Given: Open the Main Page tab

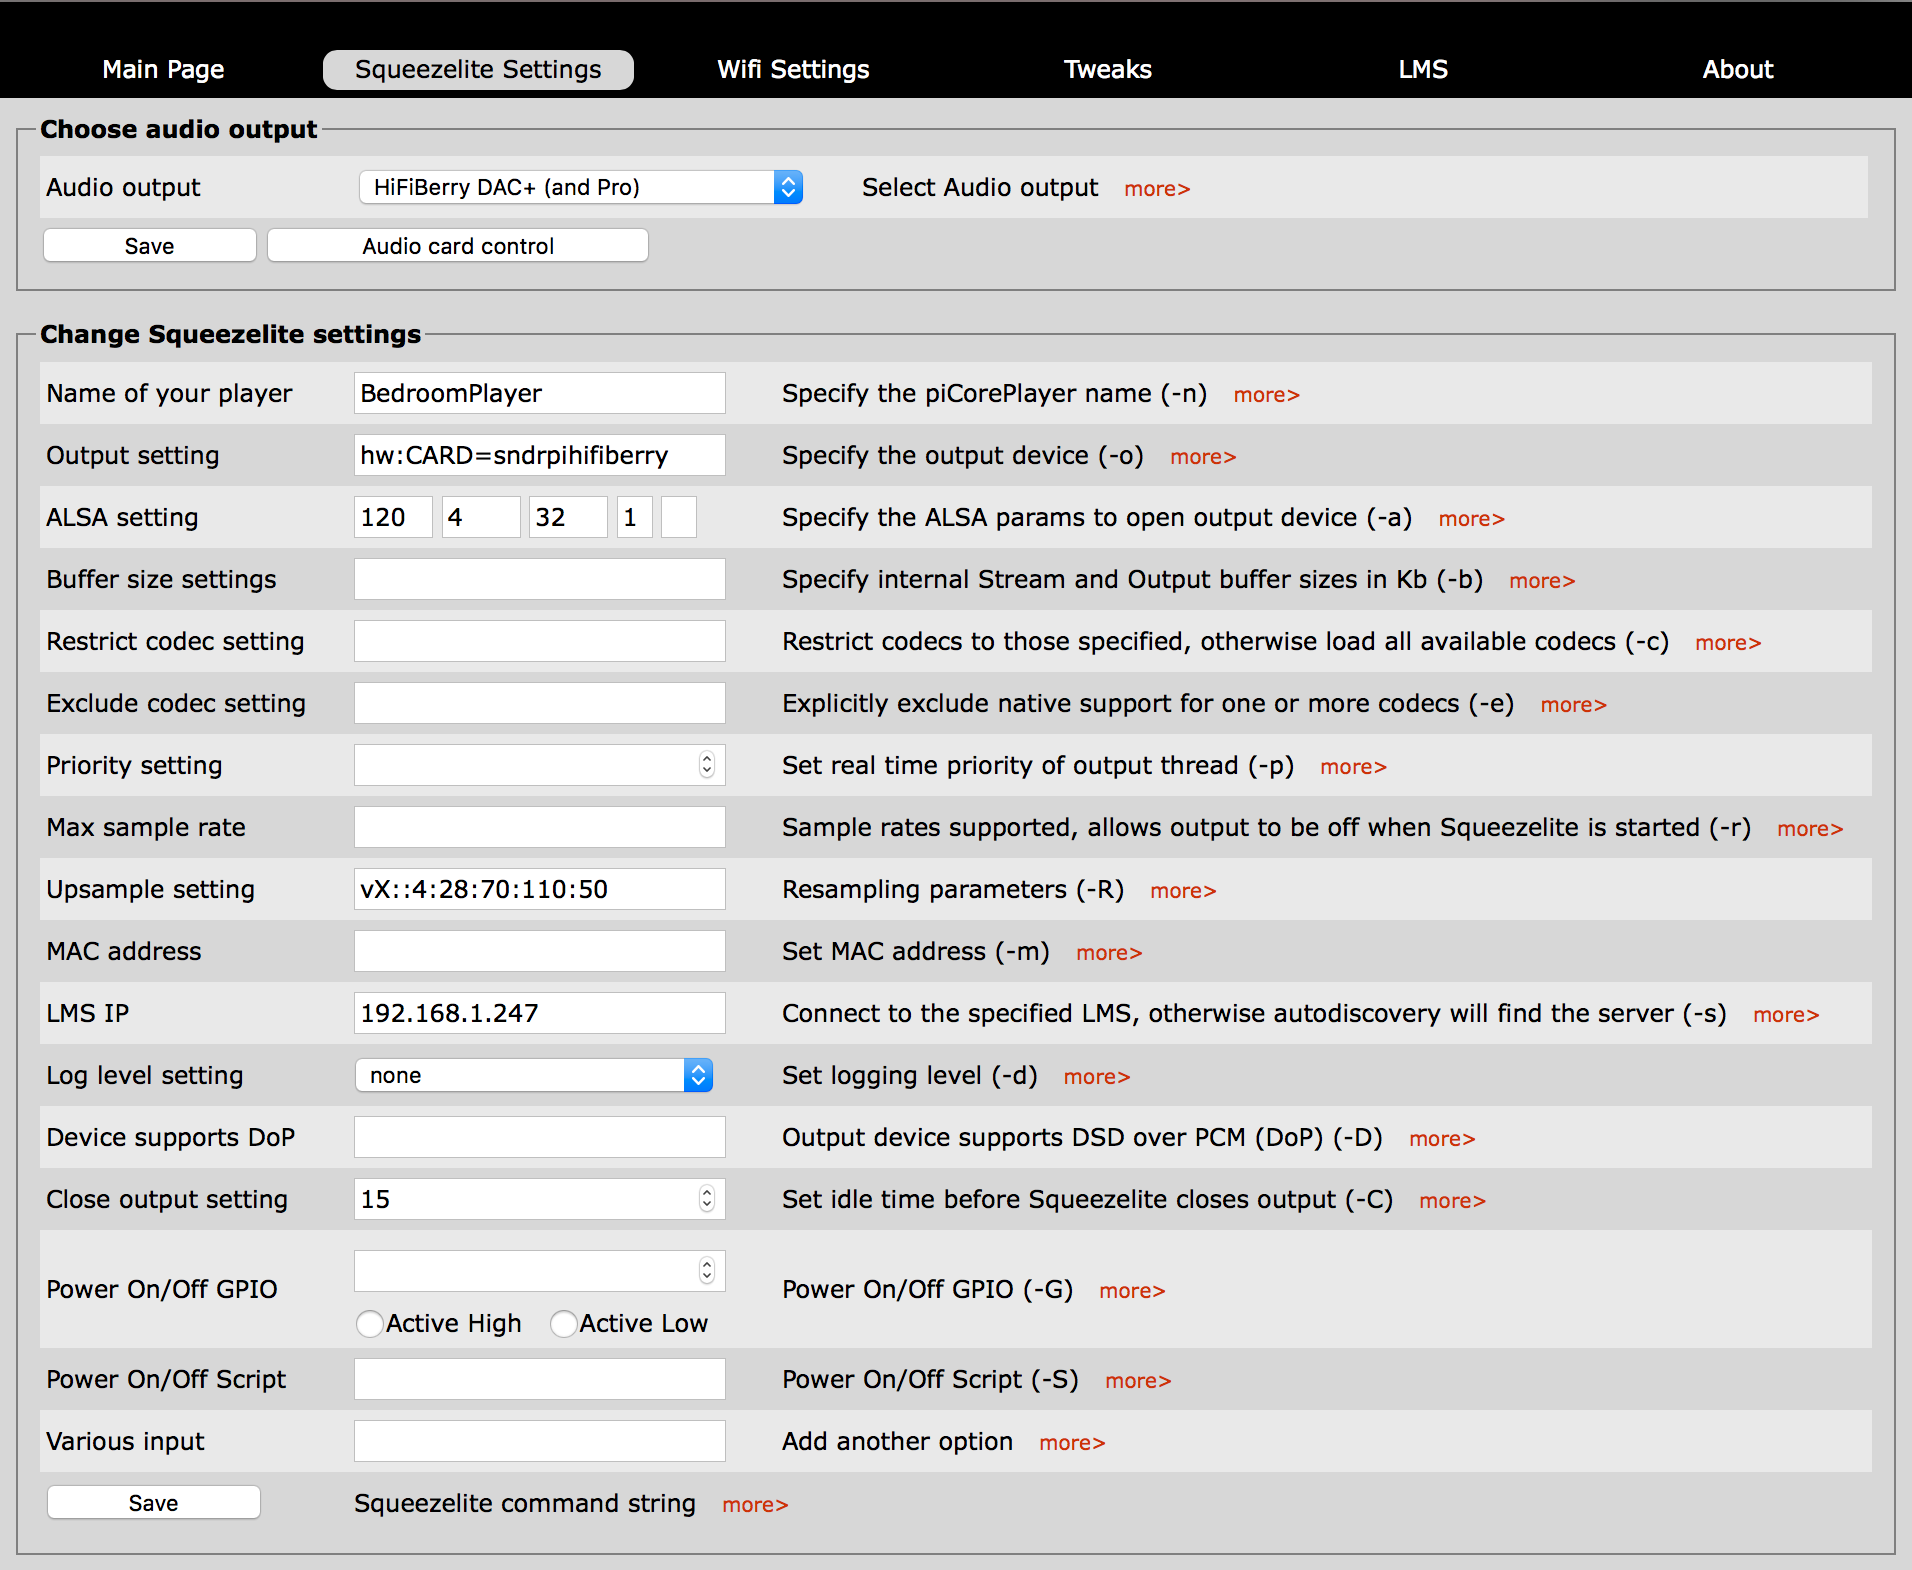Looking at the screenshot, I should tap(163, 69).
